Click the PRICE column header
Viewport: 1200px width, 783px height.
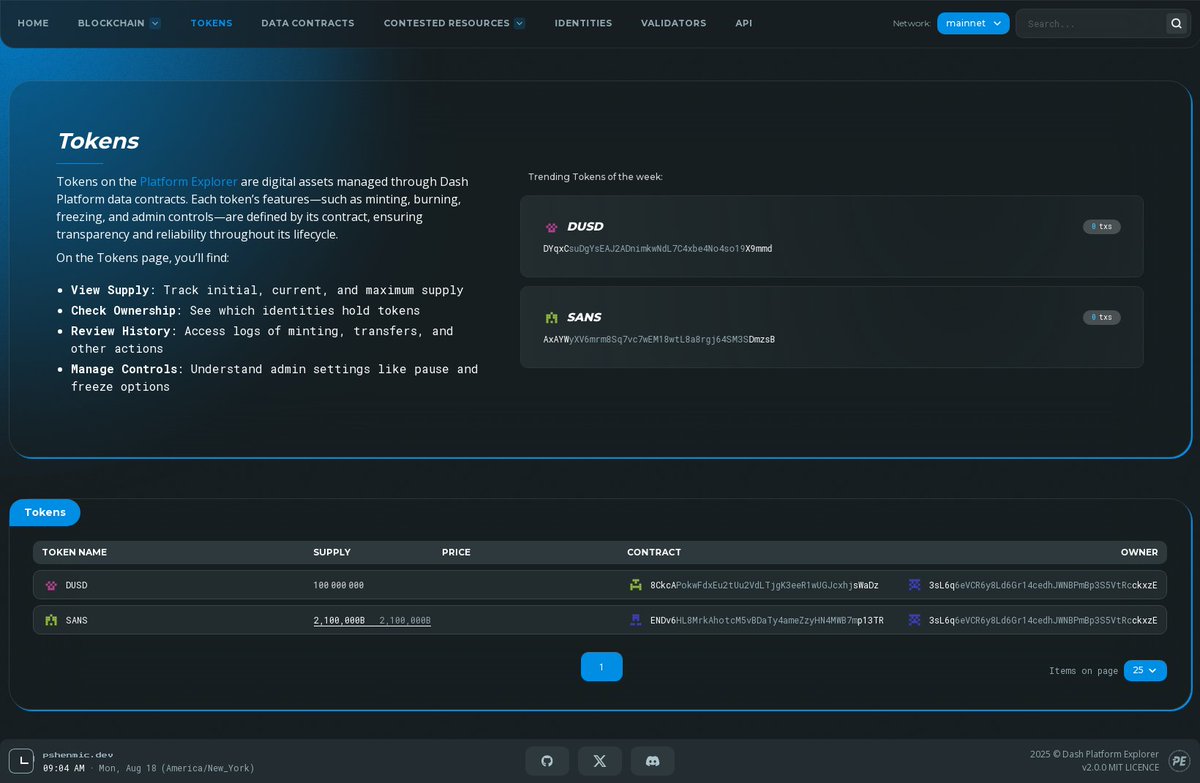[456, 552]
